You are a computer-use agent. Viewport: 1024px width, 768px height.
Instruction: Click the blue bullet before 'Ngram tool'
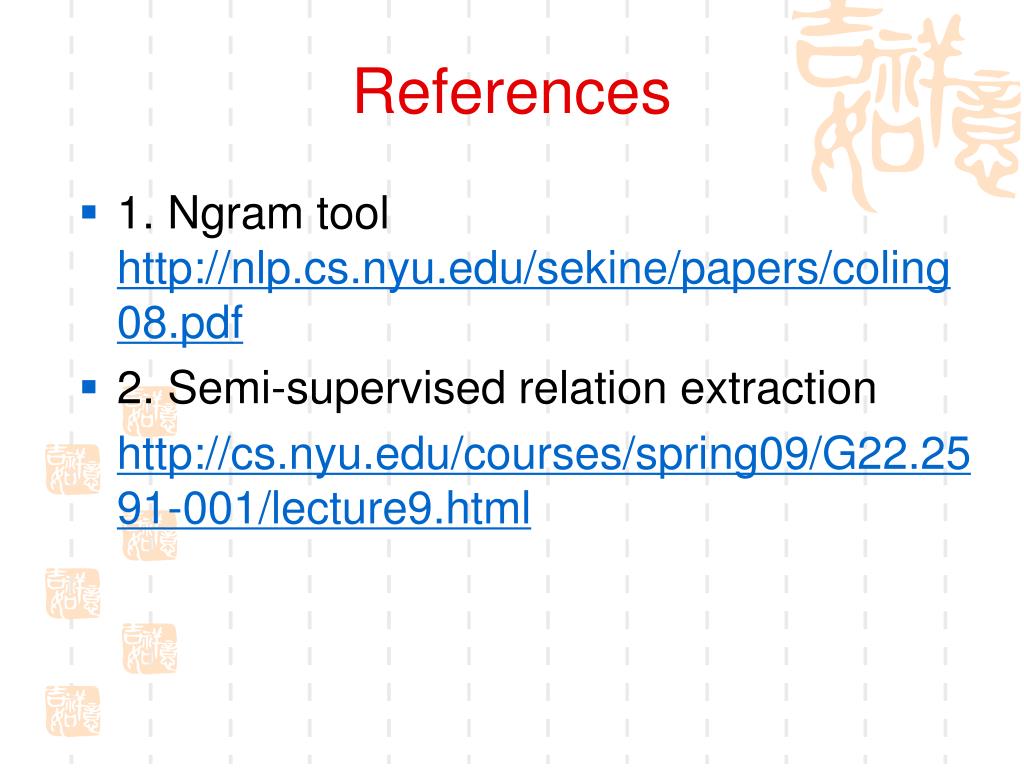pyautogui.click(x=89, y=212)
